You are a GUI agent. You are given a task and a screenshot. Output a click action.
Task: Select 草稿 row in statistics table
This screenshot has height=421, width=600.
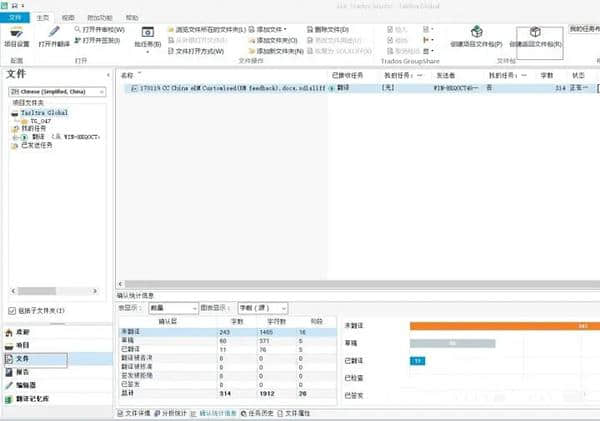[228, 341]
